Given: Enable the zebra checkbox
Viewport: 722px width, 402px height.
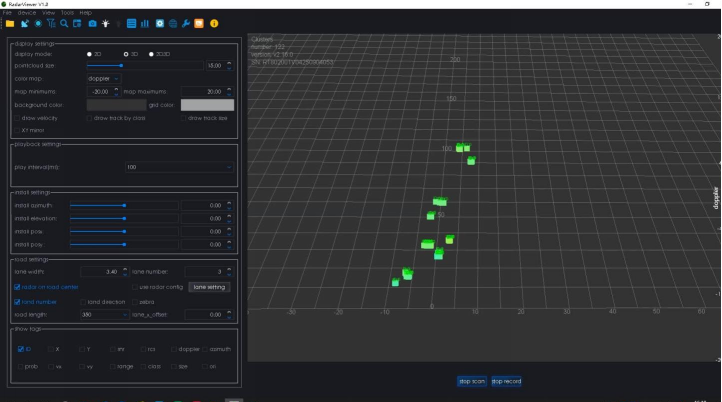Looking at the screenshot, I should click(x=135, y=302).
